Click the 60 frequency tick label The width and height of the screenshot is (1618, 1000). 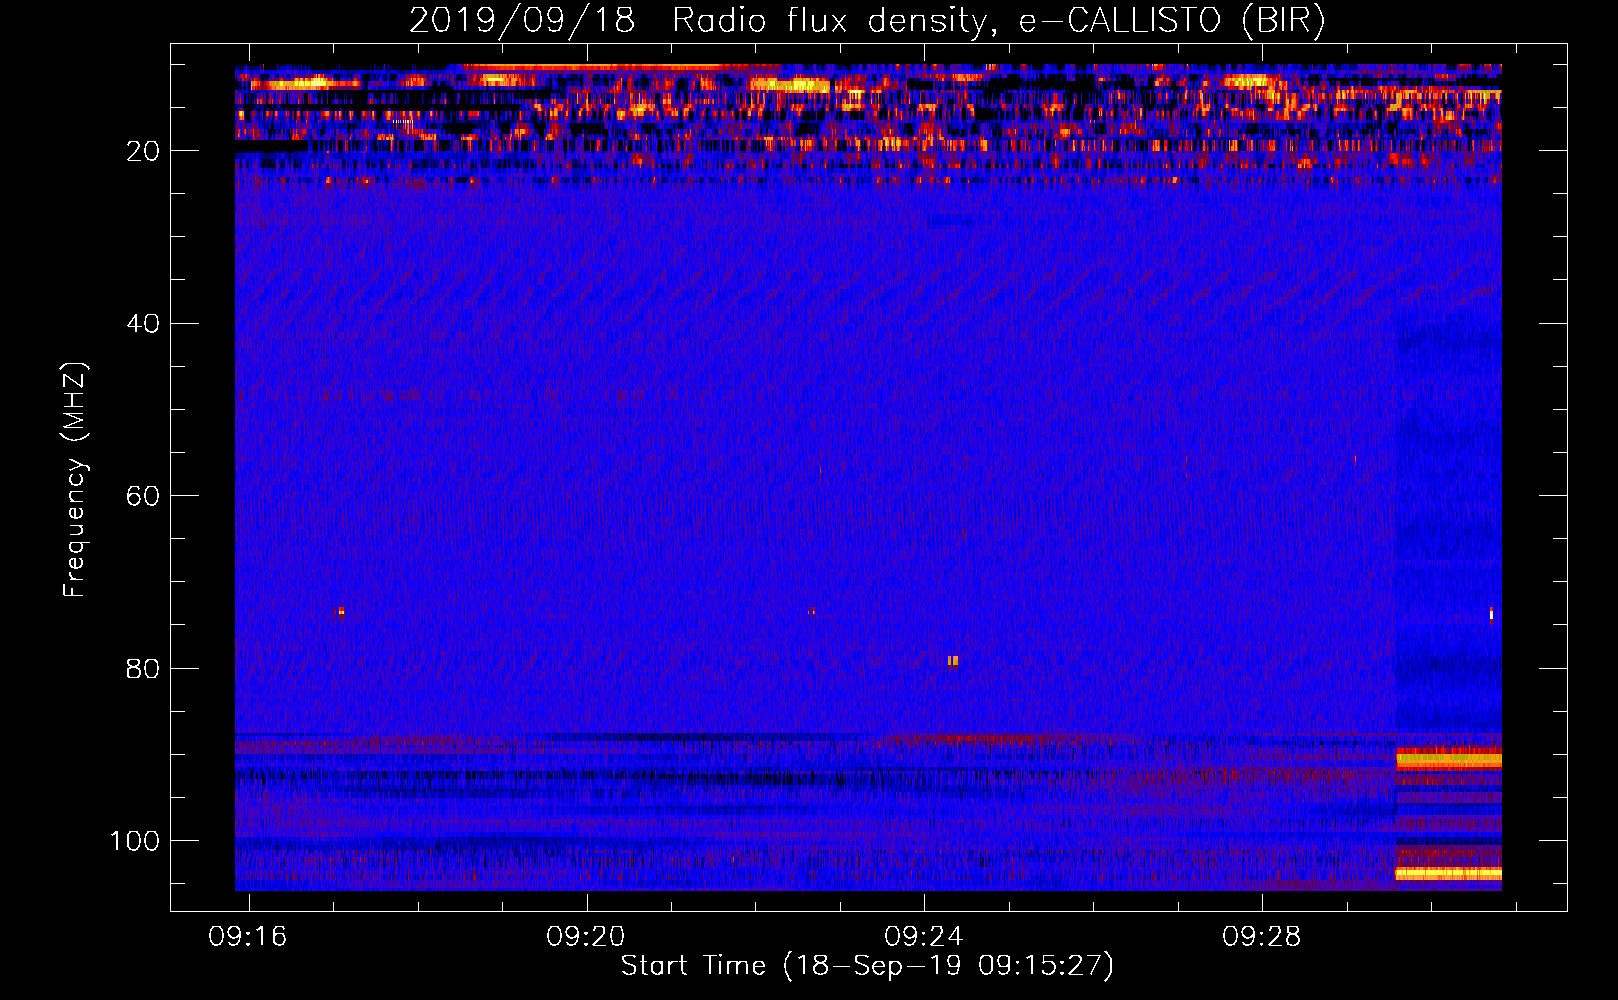pos(143,496)
